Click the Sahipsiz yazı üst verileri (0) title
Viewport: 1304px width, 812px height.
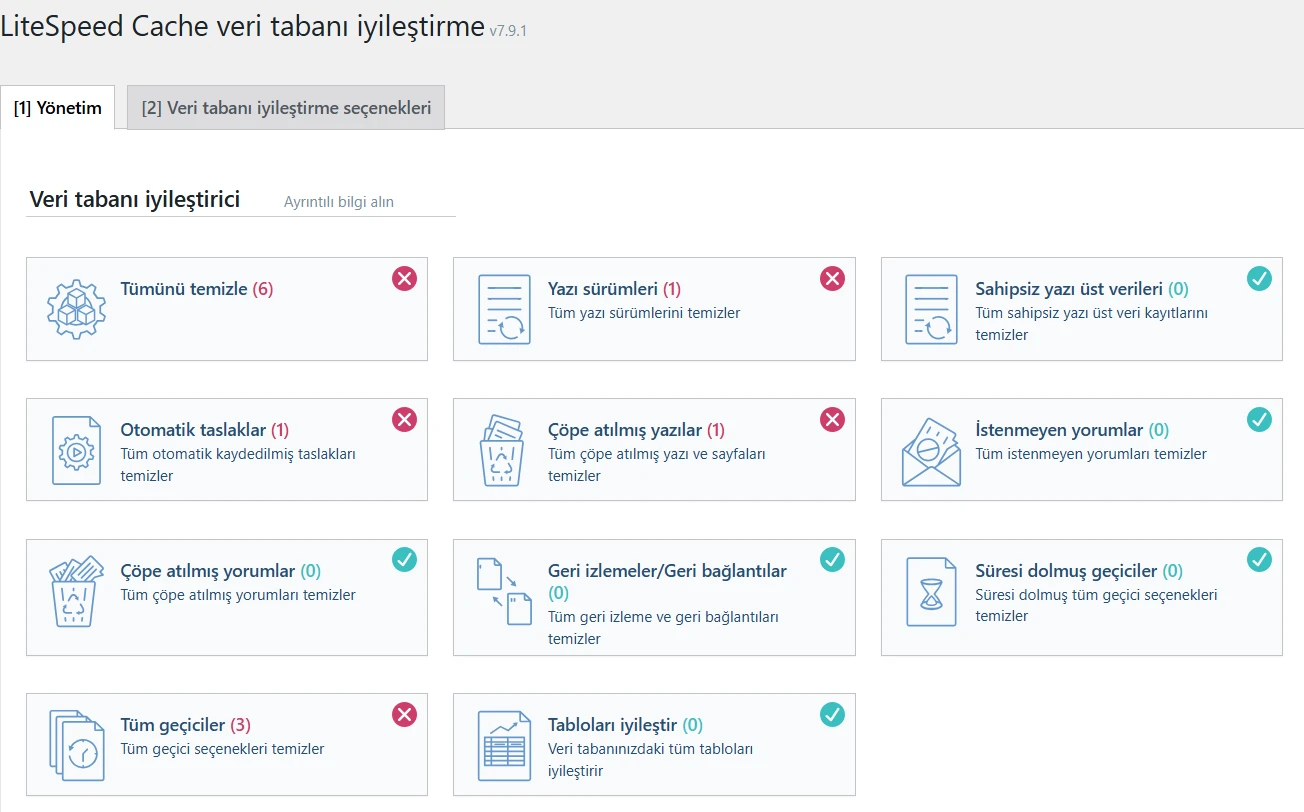[x=1082, y=289]
